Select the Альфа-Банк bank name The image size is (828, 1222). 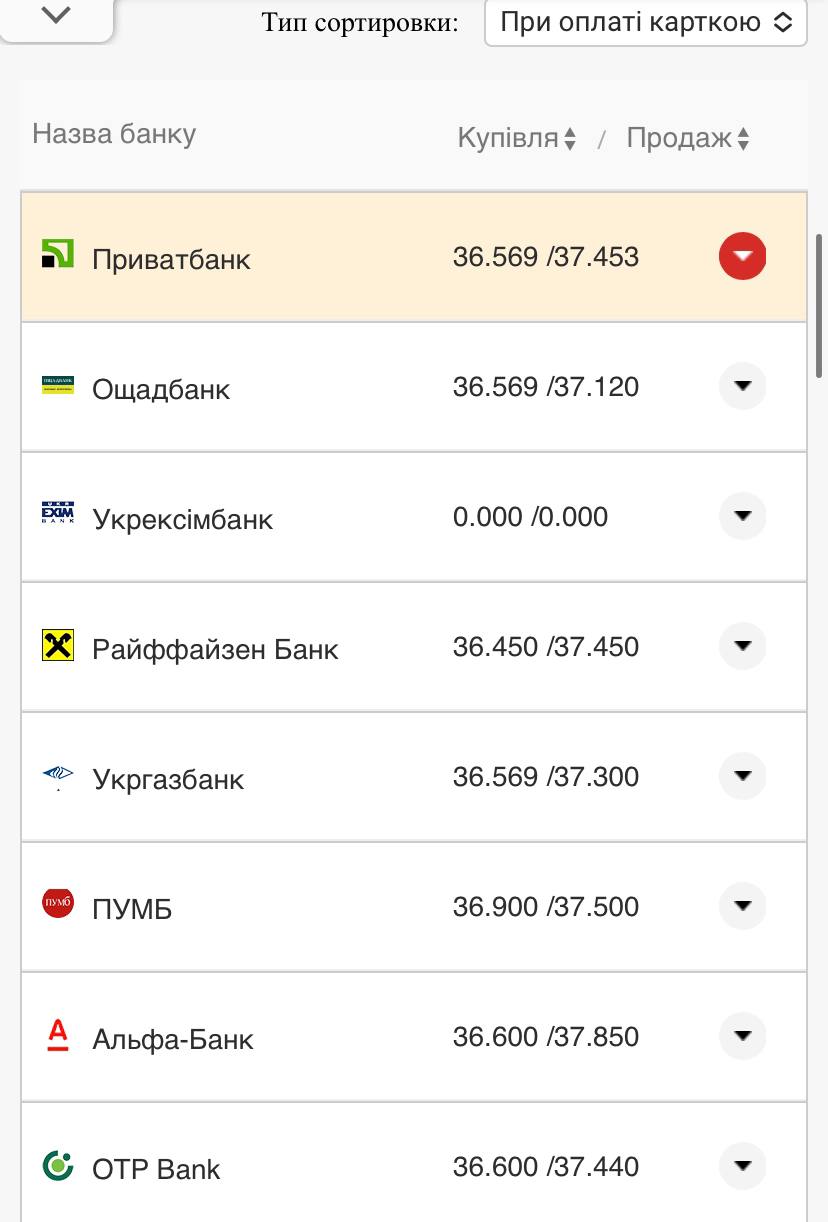173,1039
